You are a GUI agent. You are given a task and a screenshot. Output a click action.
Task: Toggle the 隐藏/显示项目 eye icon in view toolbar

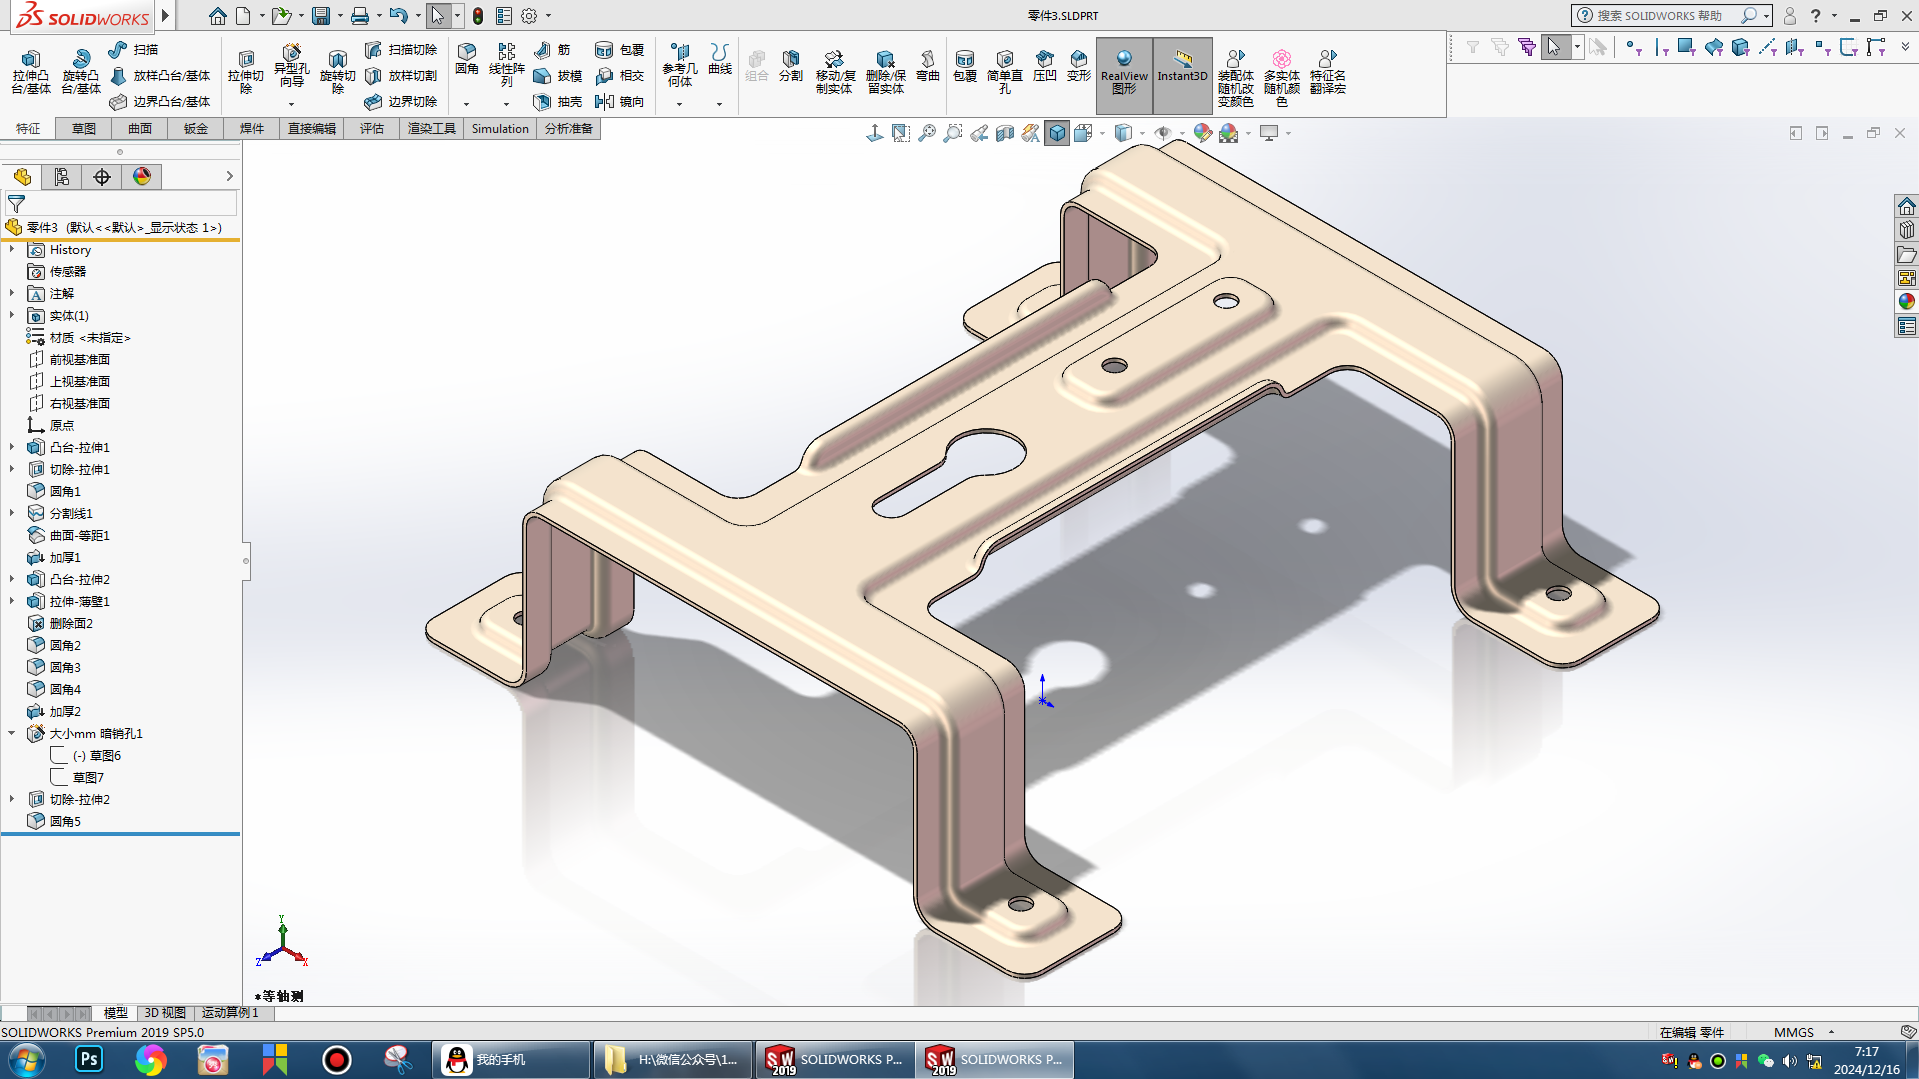[x=1162, y=133]
